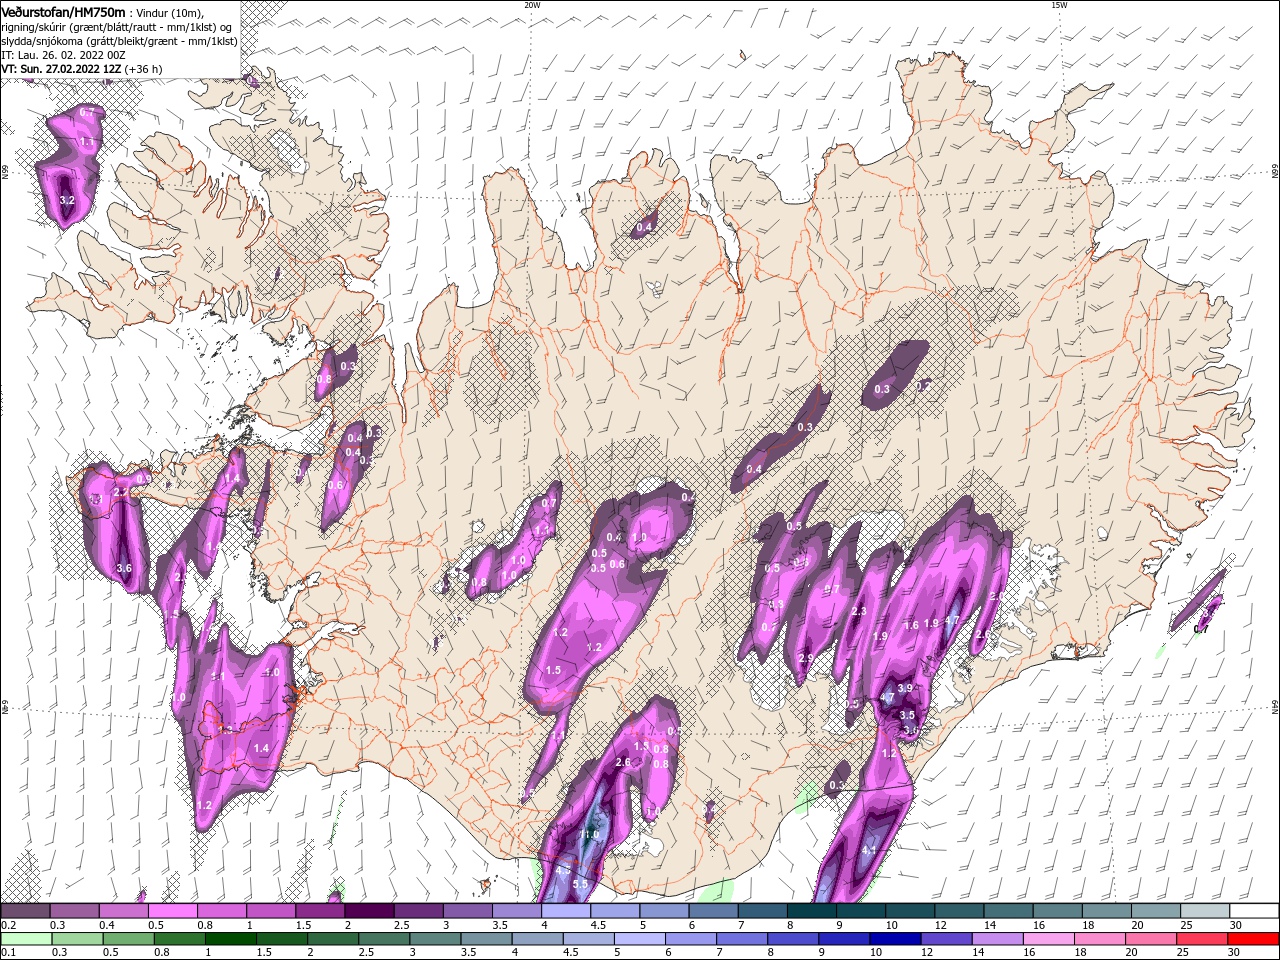This screenshot has width=1280, height=960.
Task: Pick the white swatch ending the snow scale
Action: point(1253,911)
